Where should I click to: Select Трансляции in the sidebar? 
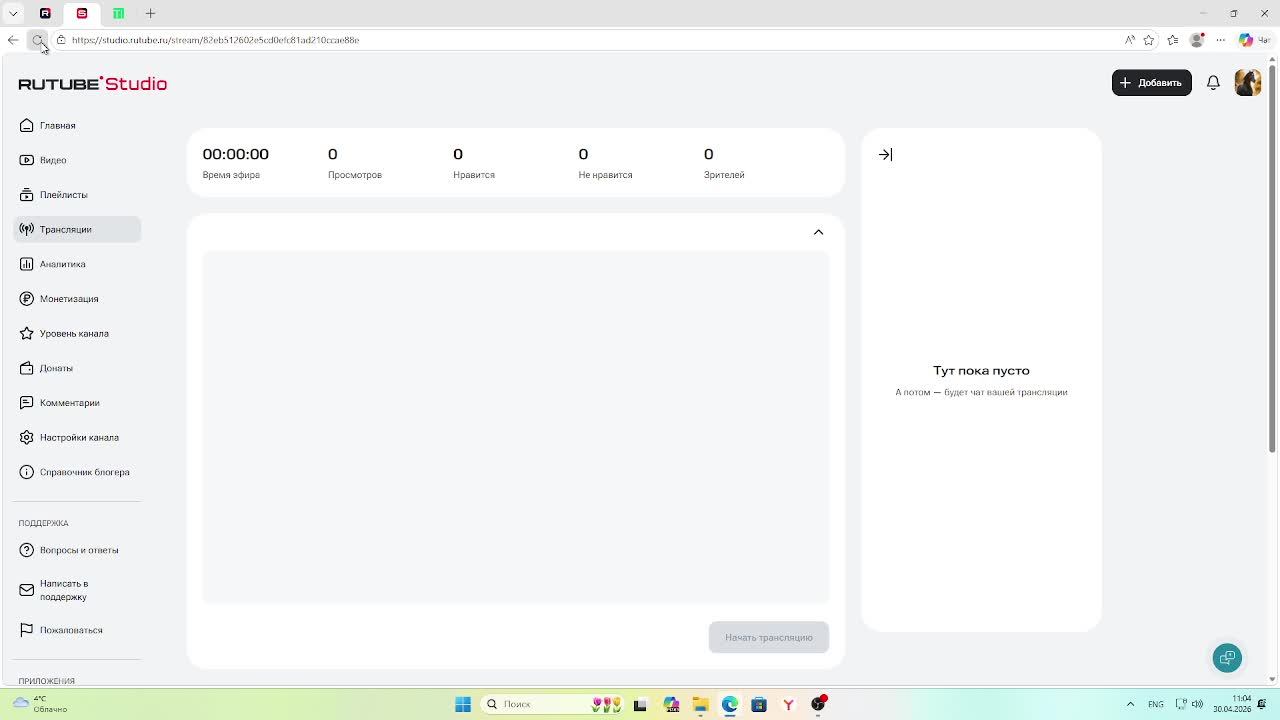point(77,229)
